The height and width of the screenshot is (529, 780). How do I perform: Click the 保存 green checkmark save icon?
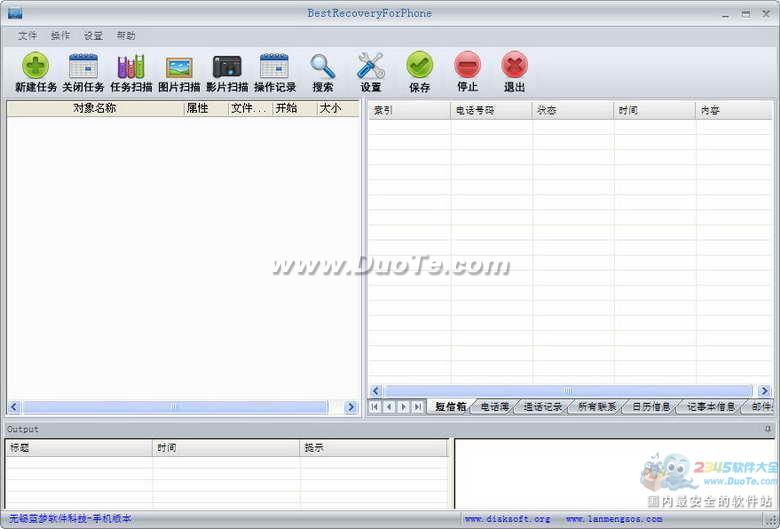[419, 65]
